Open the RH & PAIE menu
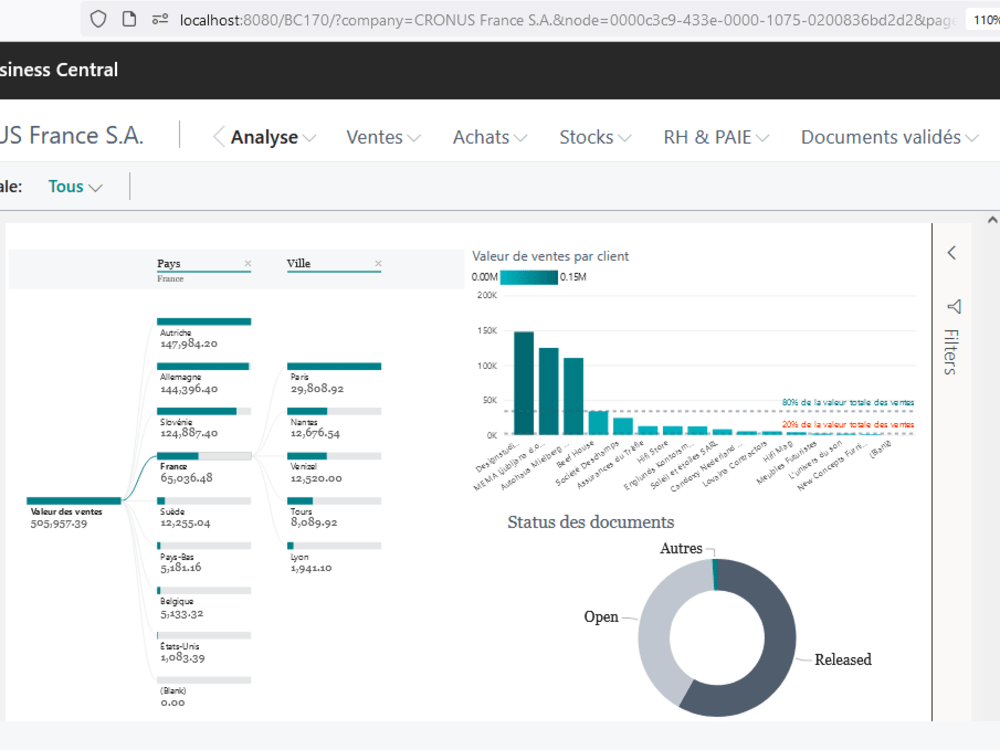The image size is (1000, 750). [x=716, y=137]
